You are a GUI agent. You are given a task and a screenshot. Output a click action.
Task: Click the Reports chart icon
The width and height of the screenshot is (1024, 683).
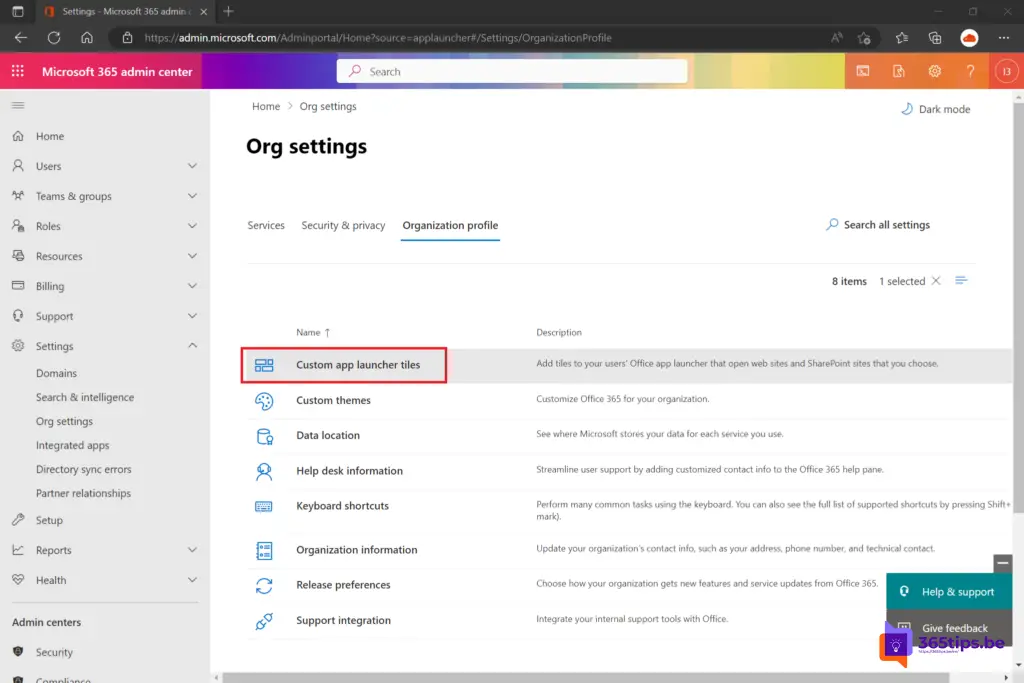click(x=18, y=550)
